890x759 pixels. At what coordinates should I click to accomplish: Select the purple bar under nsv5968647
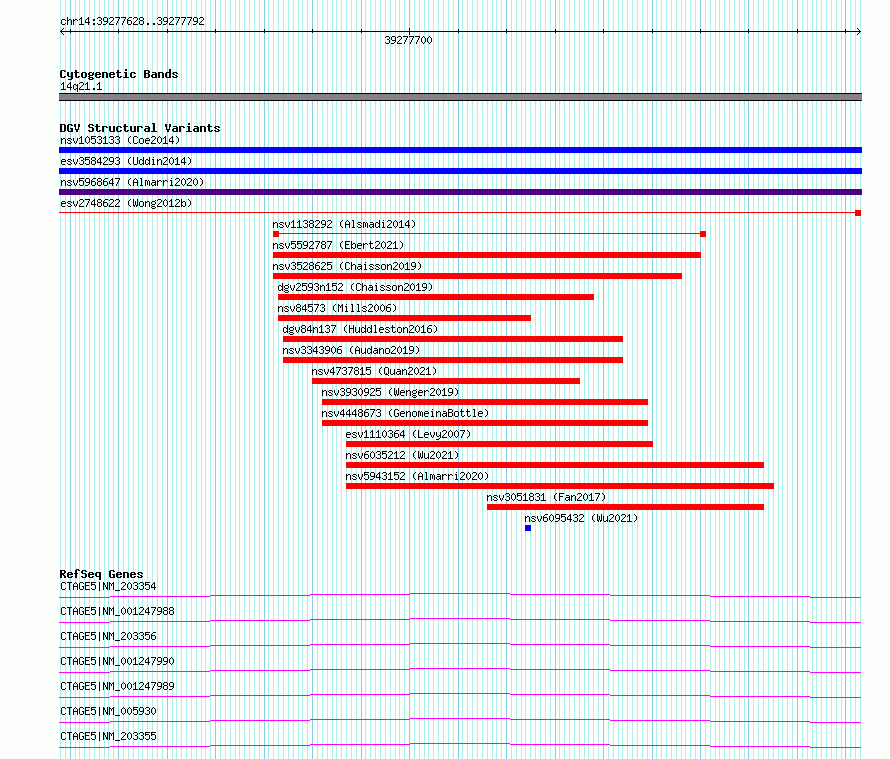(x=460, y=192)
